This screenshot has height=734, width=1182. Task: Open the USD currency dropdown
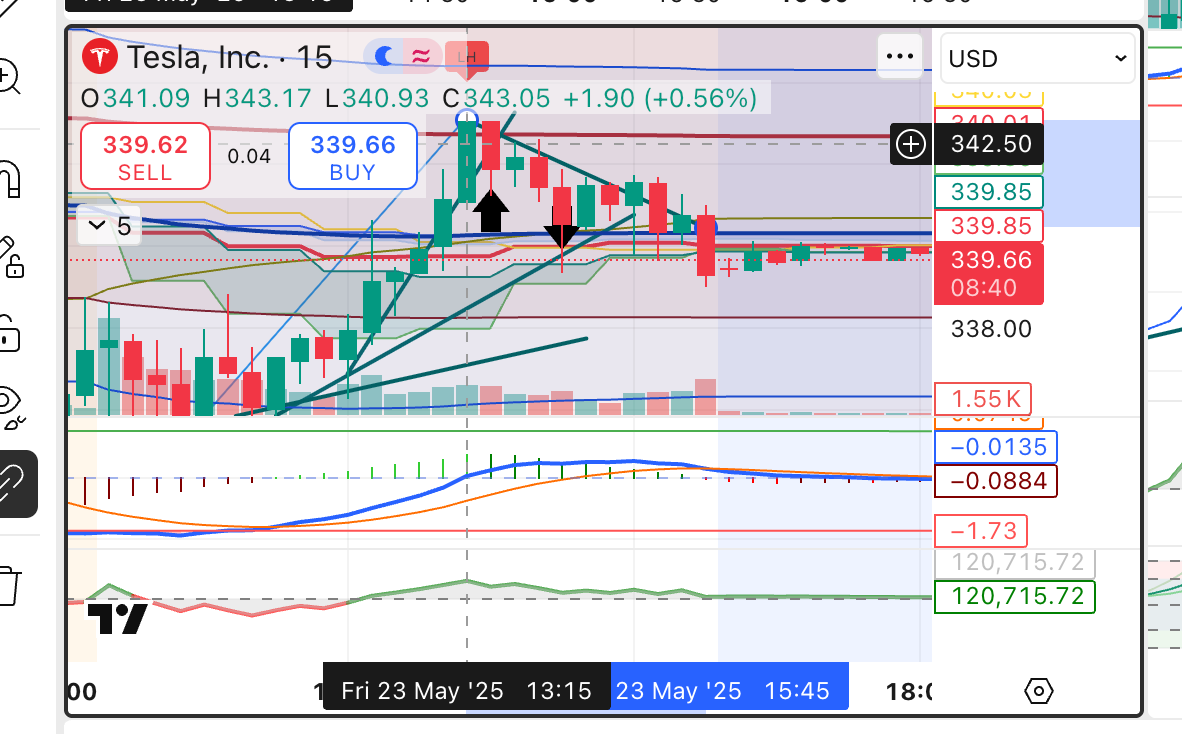pyautogui.click(x=1038, y=58)
